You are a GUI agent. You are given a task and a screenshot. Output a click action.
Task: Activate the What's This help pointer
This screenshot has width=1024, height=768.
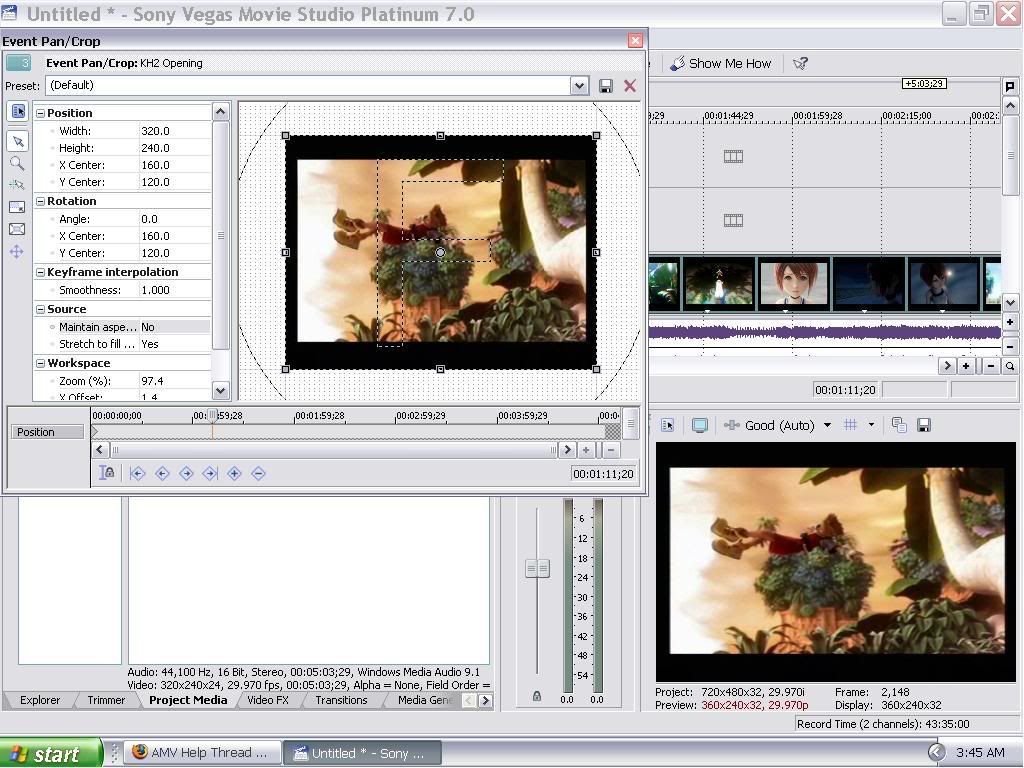[x=800, y=63]
